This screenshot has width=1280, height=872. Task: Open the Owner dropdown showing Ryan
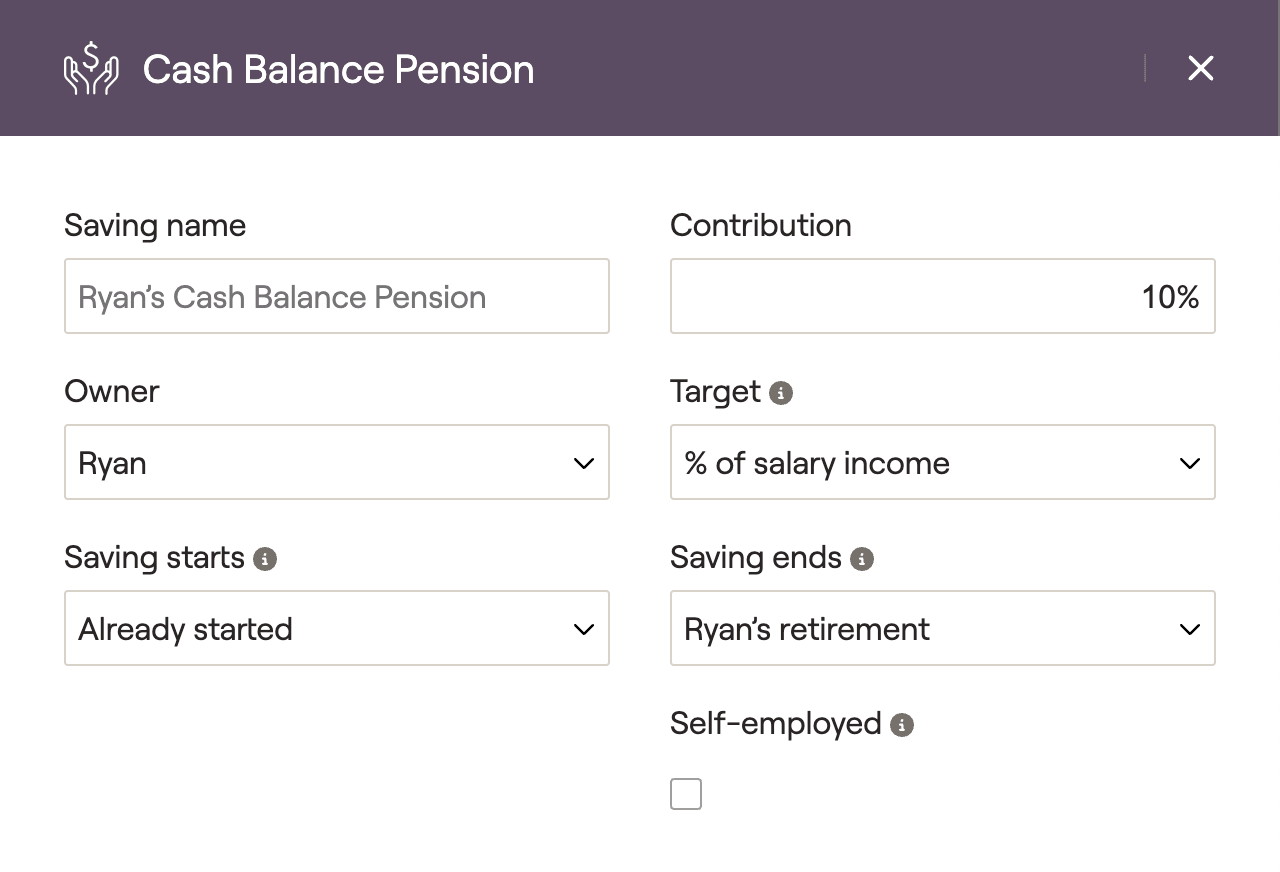coord(337,462)
